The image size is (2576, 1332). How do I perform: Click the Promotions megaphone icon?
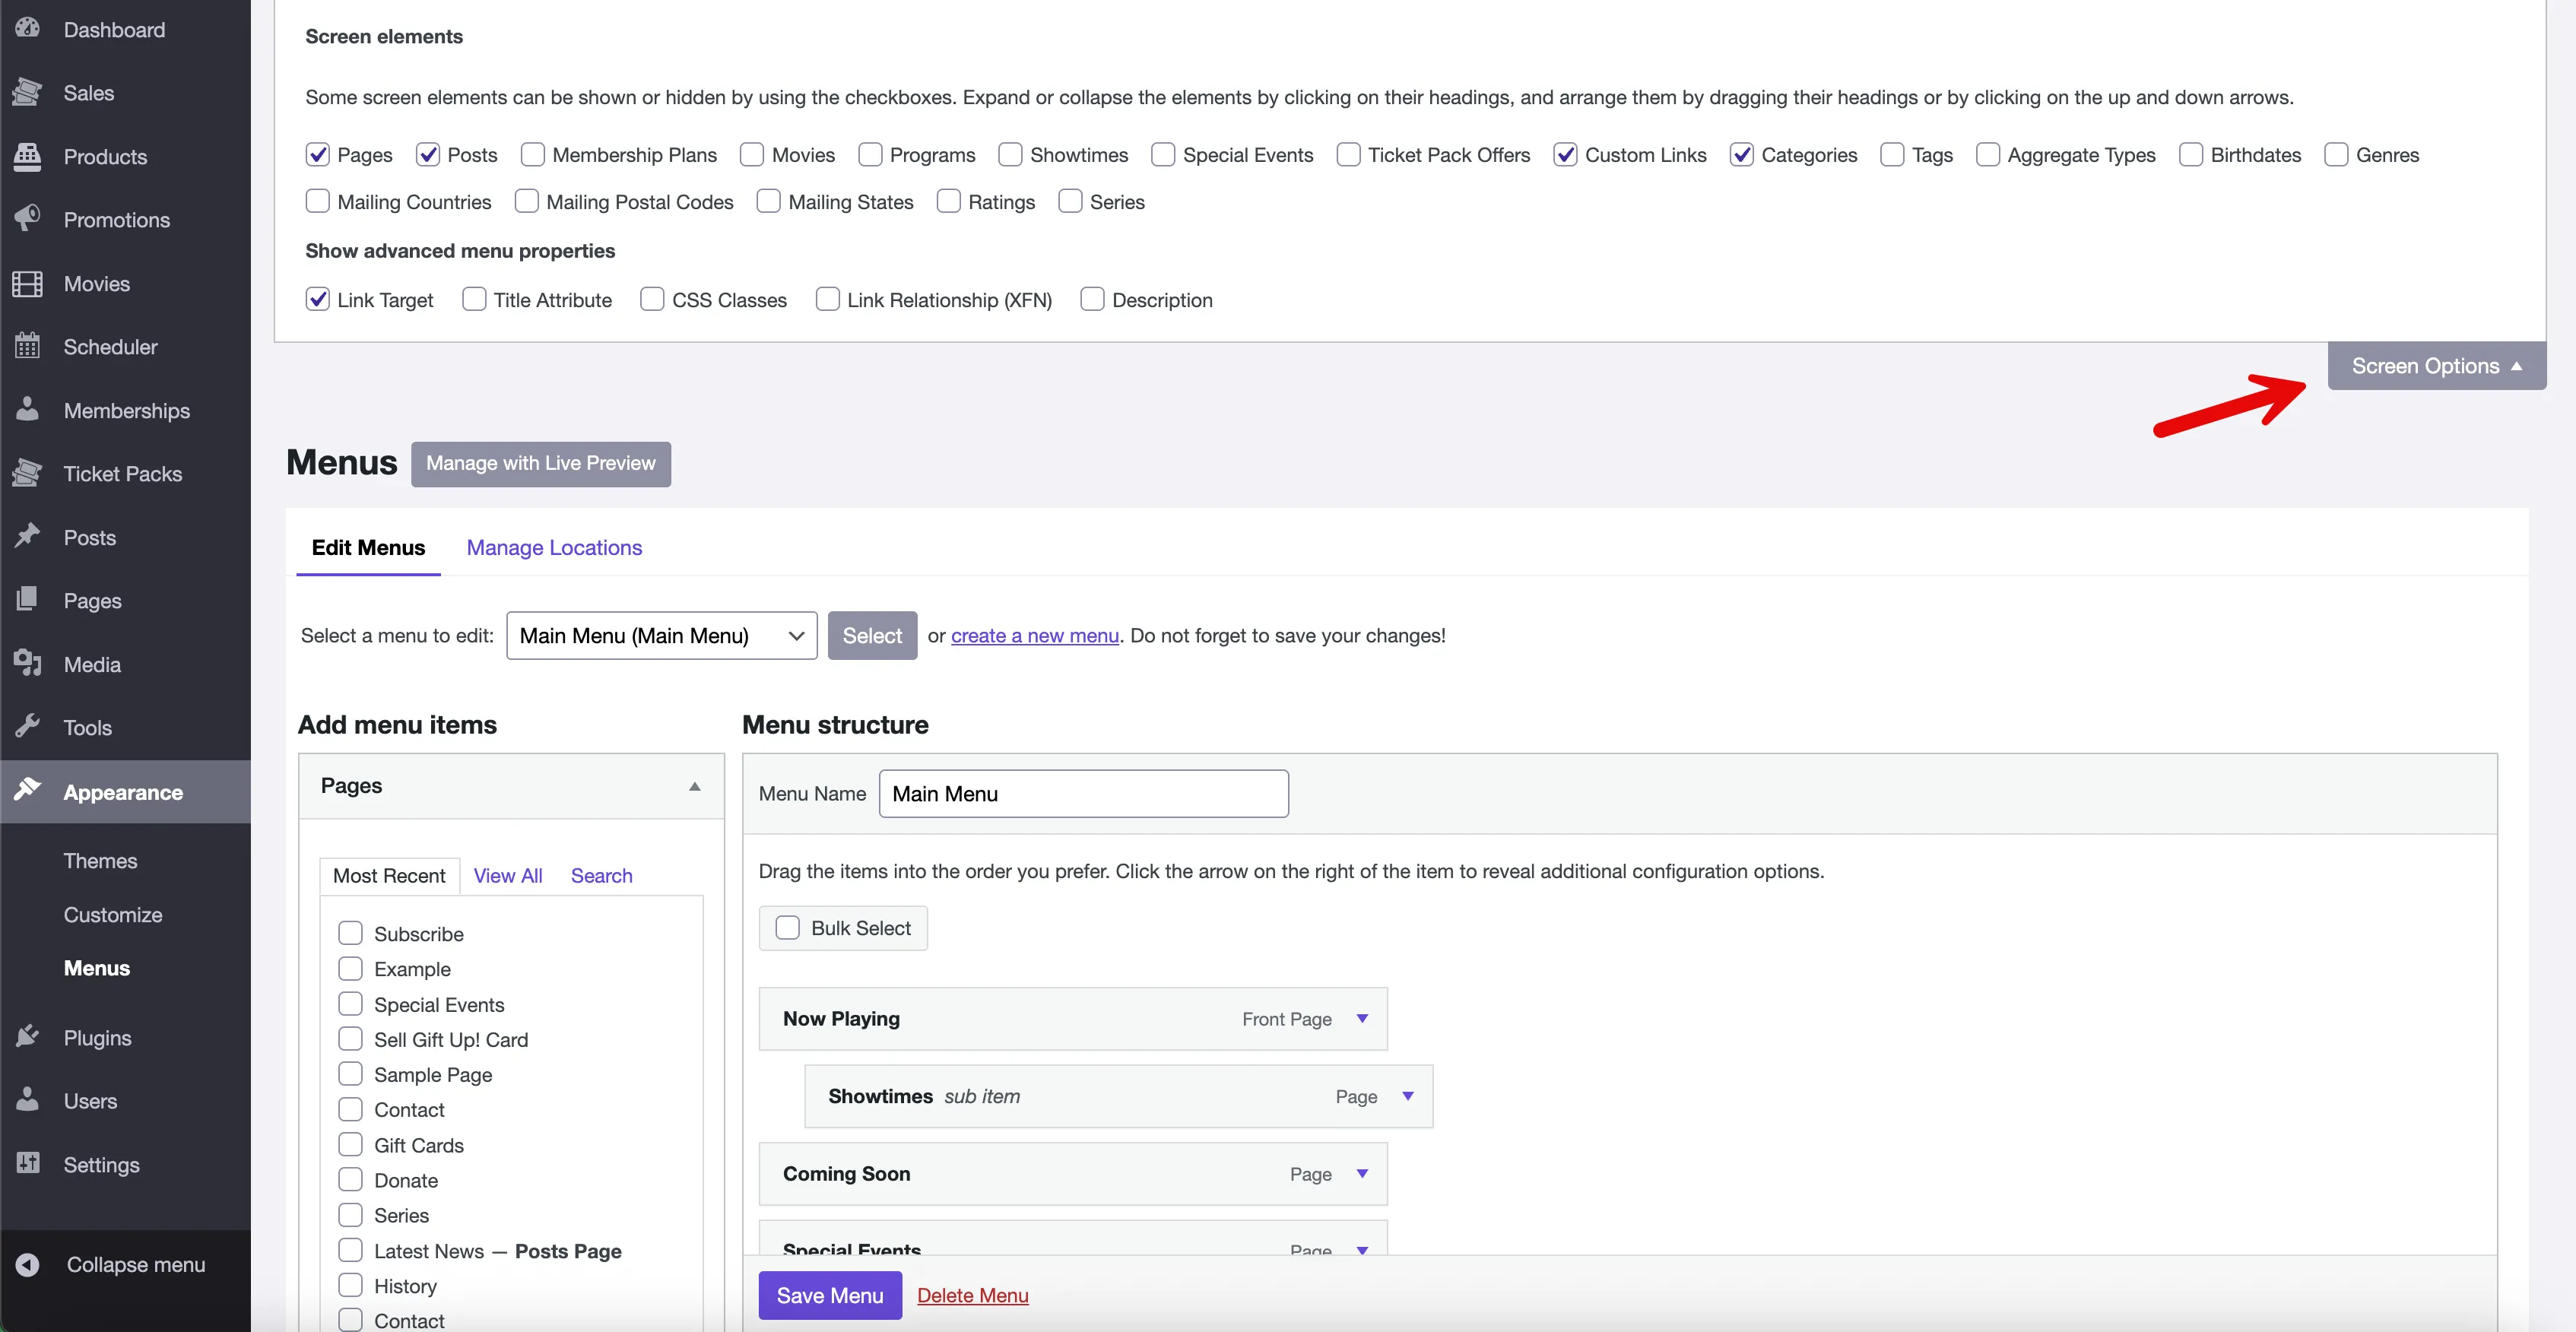click(x=28, y=219)
